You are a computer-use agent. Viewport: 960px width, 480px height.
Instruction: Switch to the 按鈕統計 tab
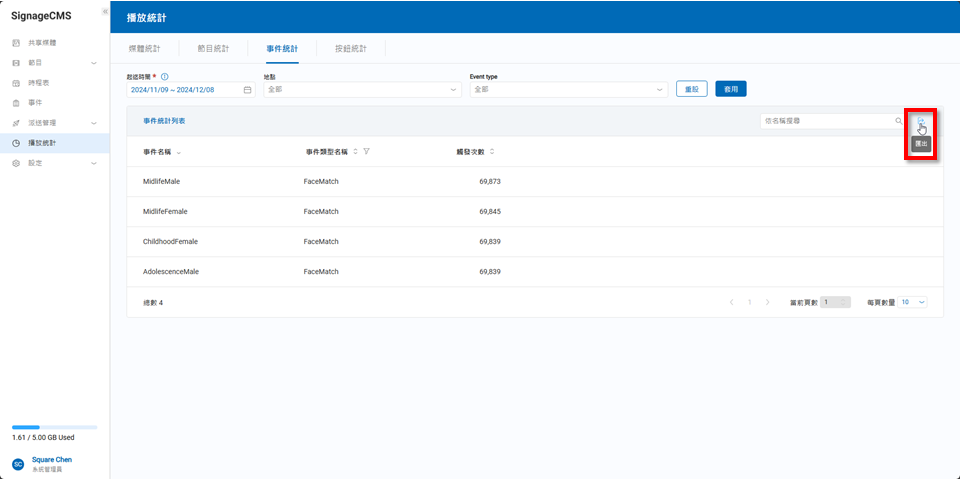(350, 48)
